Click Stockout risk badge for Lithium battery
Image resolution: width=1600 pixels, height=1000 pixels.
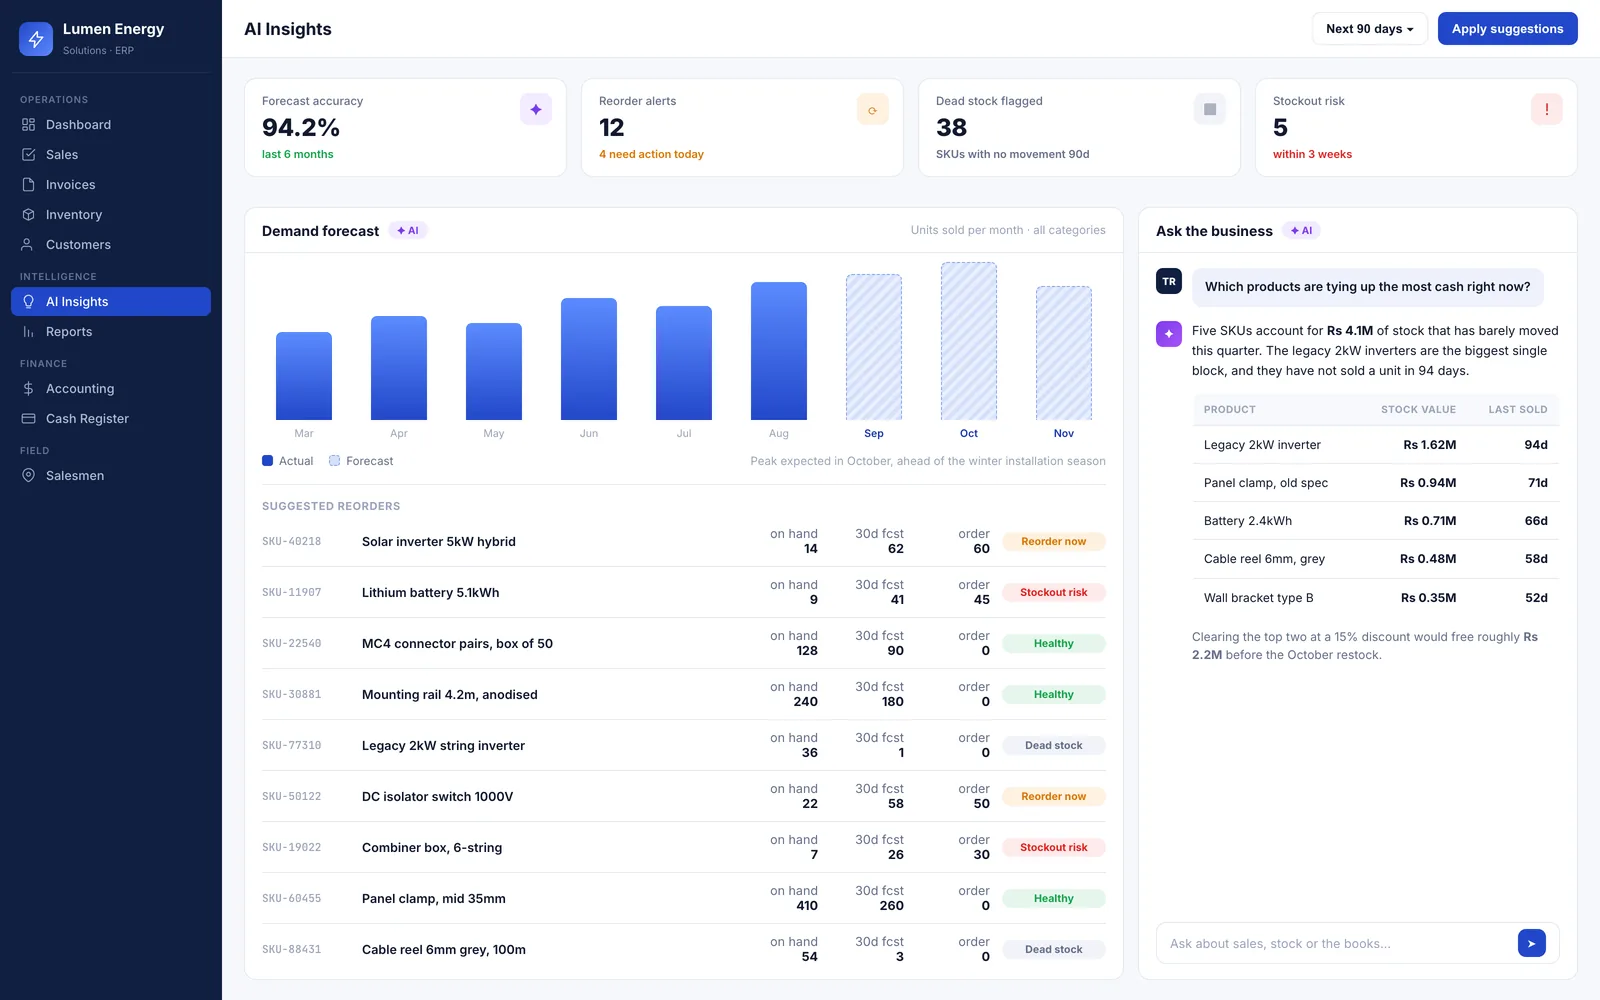pyautogui.click(x=1053, y=593)
